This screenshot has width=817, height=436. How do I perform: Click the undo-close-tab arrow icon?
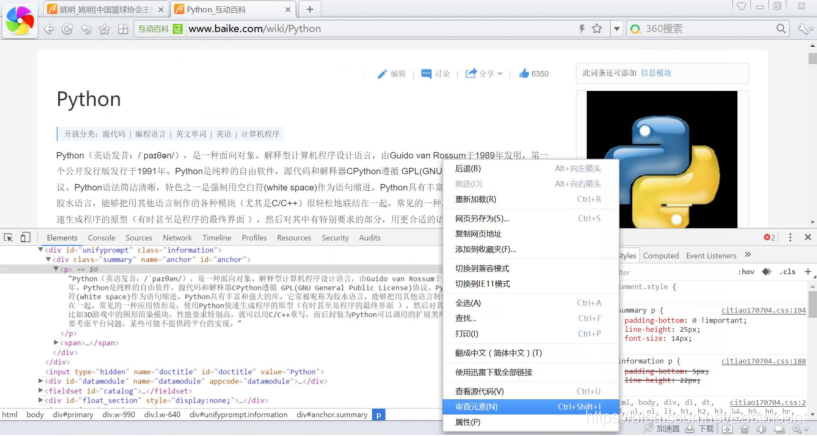85,29
